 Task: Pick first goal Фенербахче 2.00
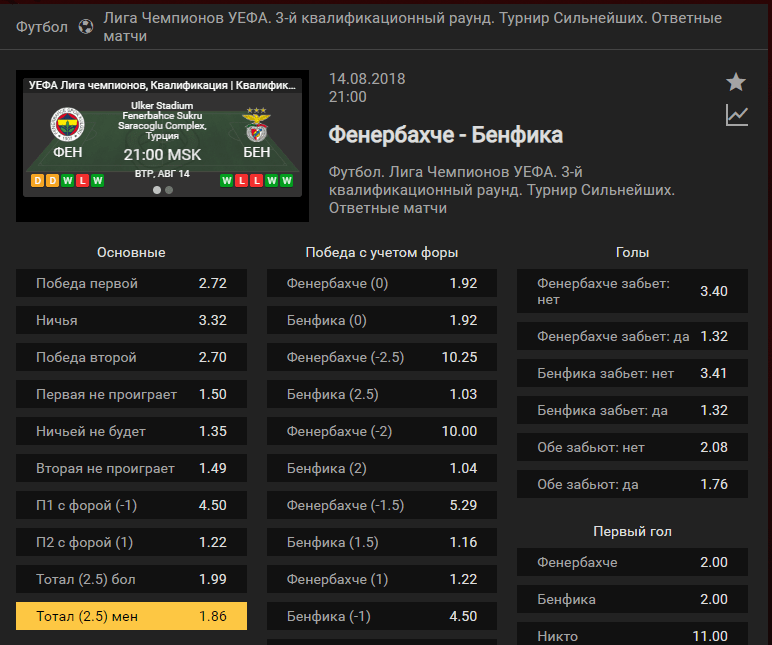pyautogui.click(x=633, y=562)
